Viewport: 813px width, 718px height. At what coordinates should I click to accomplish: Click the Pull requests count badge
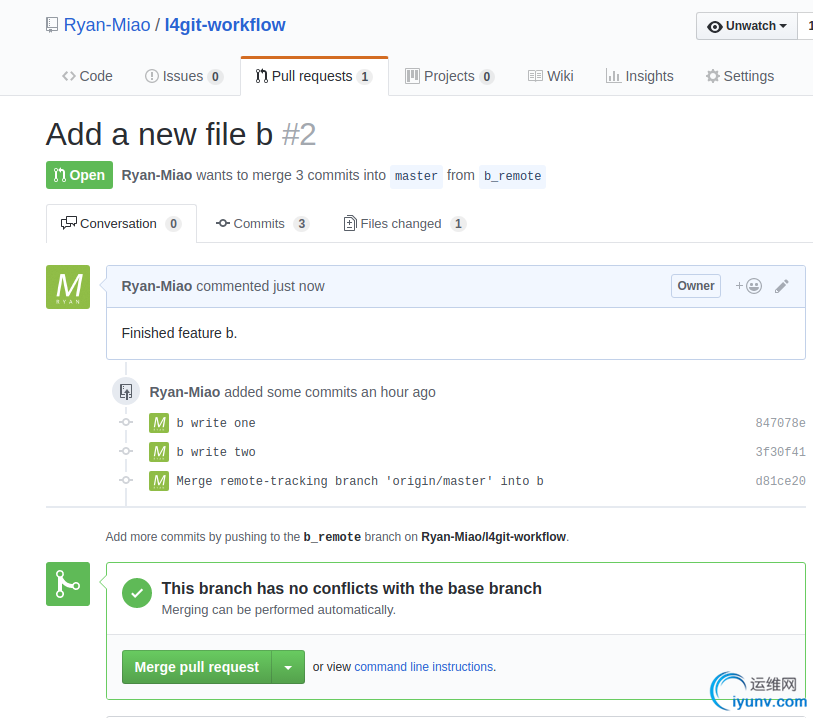365,77
